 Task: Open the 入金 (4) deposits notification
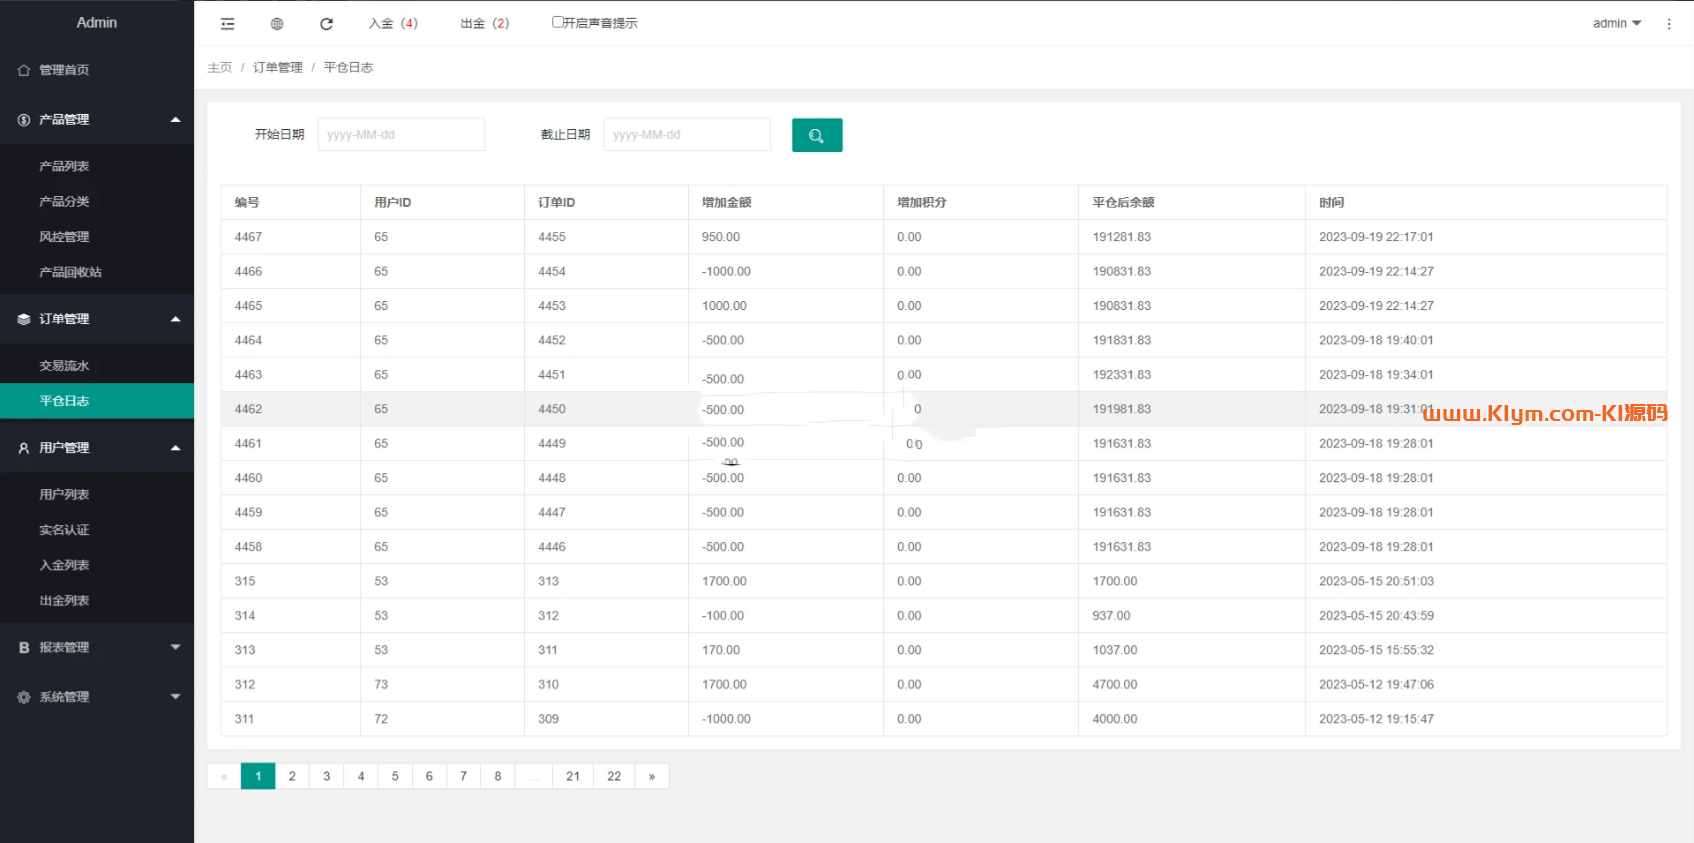393,23
